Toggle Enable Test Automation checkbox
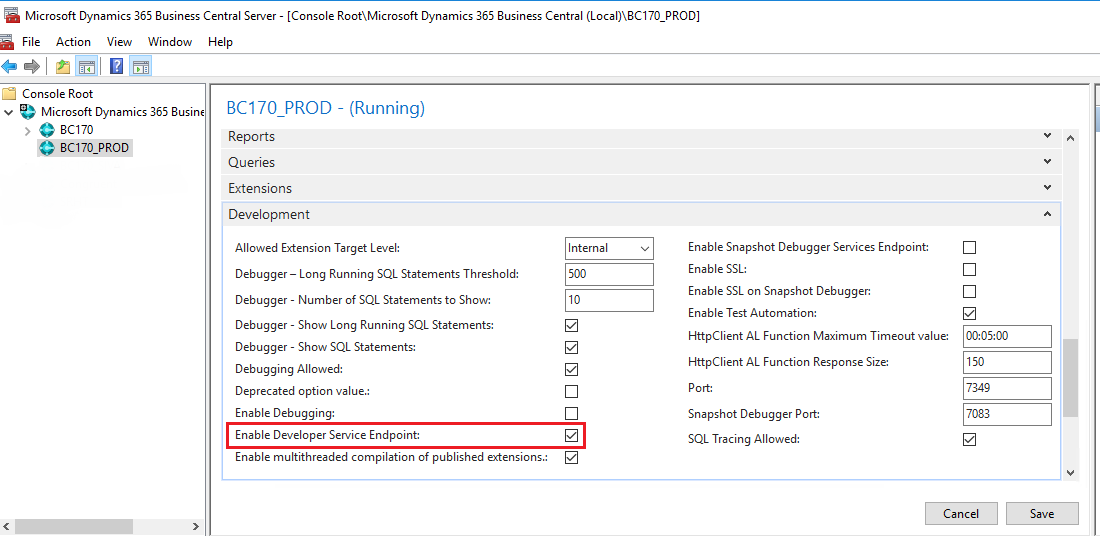1100x539 pixels. tap(970, 313)
